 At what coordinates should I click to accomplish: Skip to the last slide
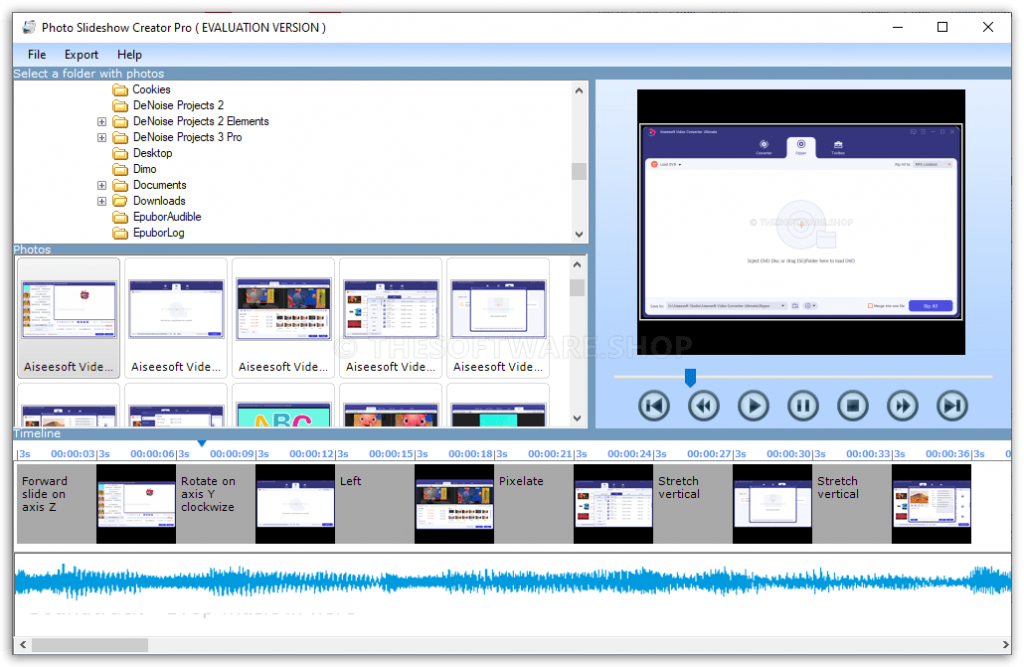[x=952, y=405]
